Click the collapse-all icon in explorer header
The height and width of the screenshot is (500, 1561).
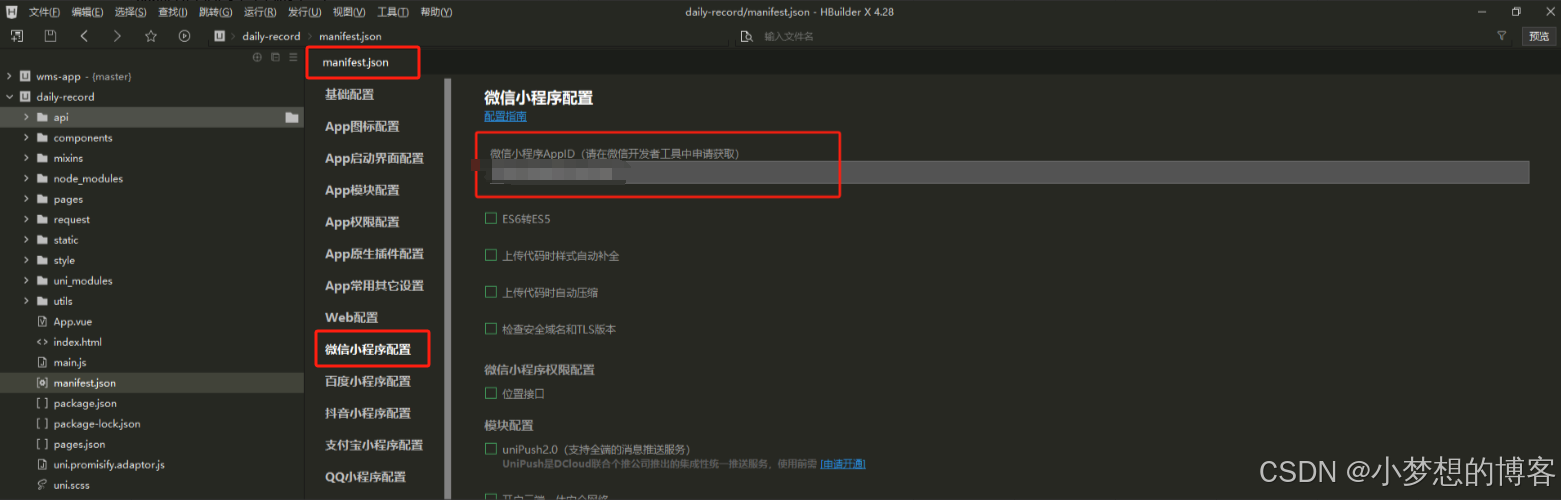click(275, 57)
